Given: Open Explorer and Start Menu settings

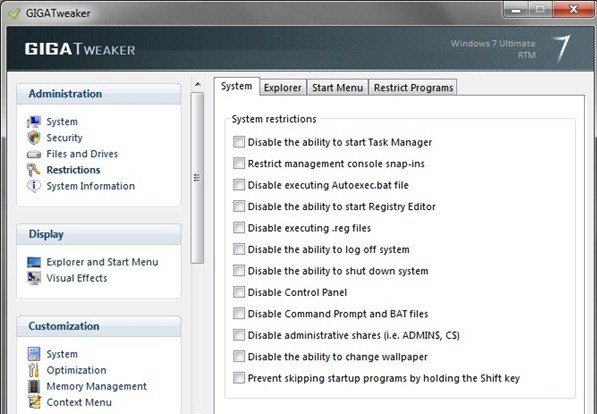Looking at the screenshot, I should pyautogui.click(x=102, y=262).
